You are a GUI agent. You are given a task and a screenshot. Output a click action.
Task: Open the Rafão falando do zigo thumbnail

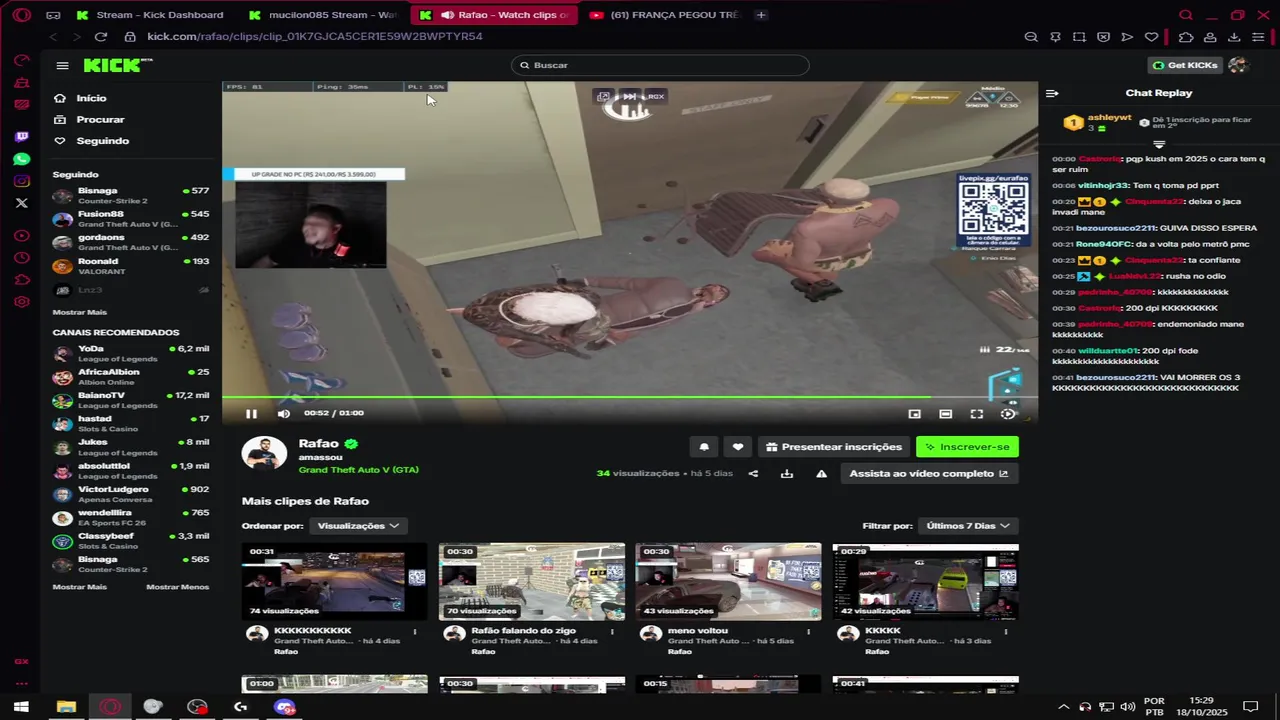[x=532, y=581]
